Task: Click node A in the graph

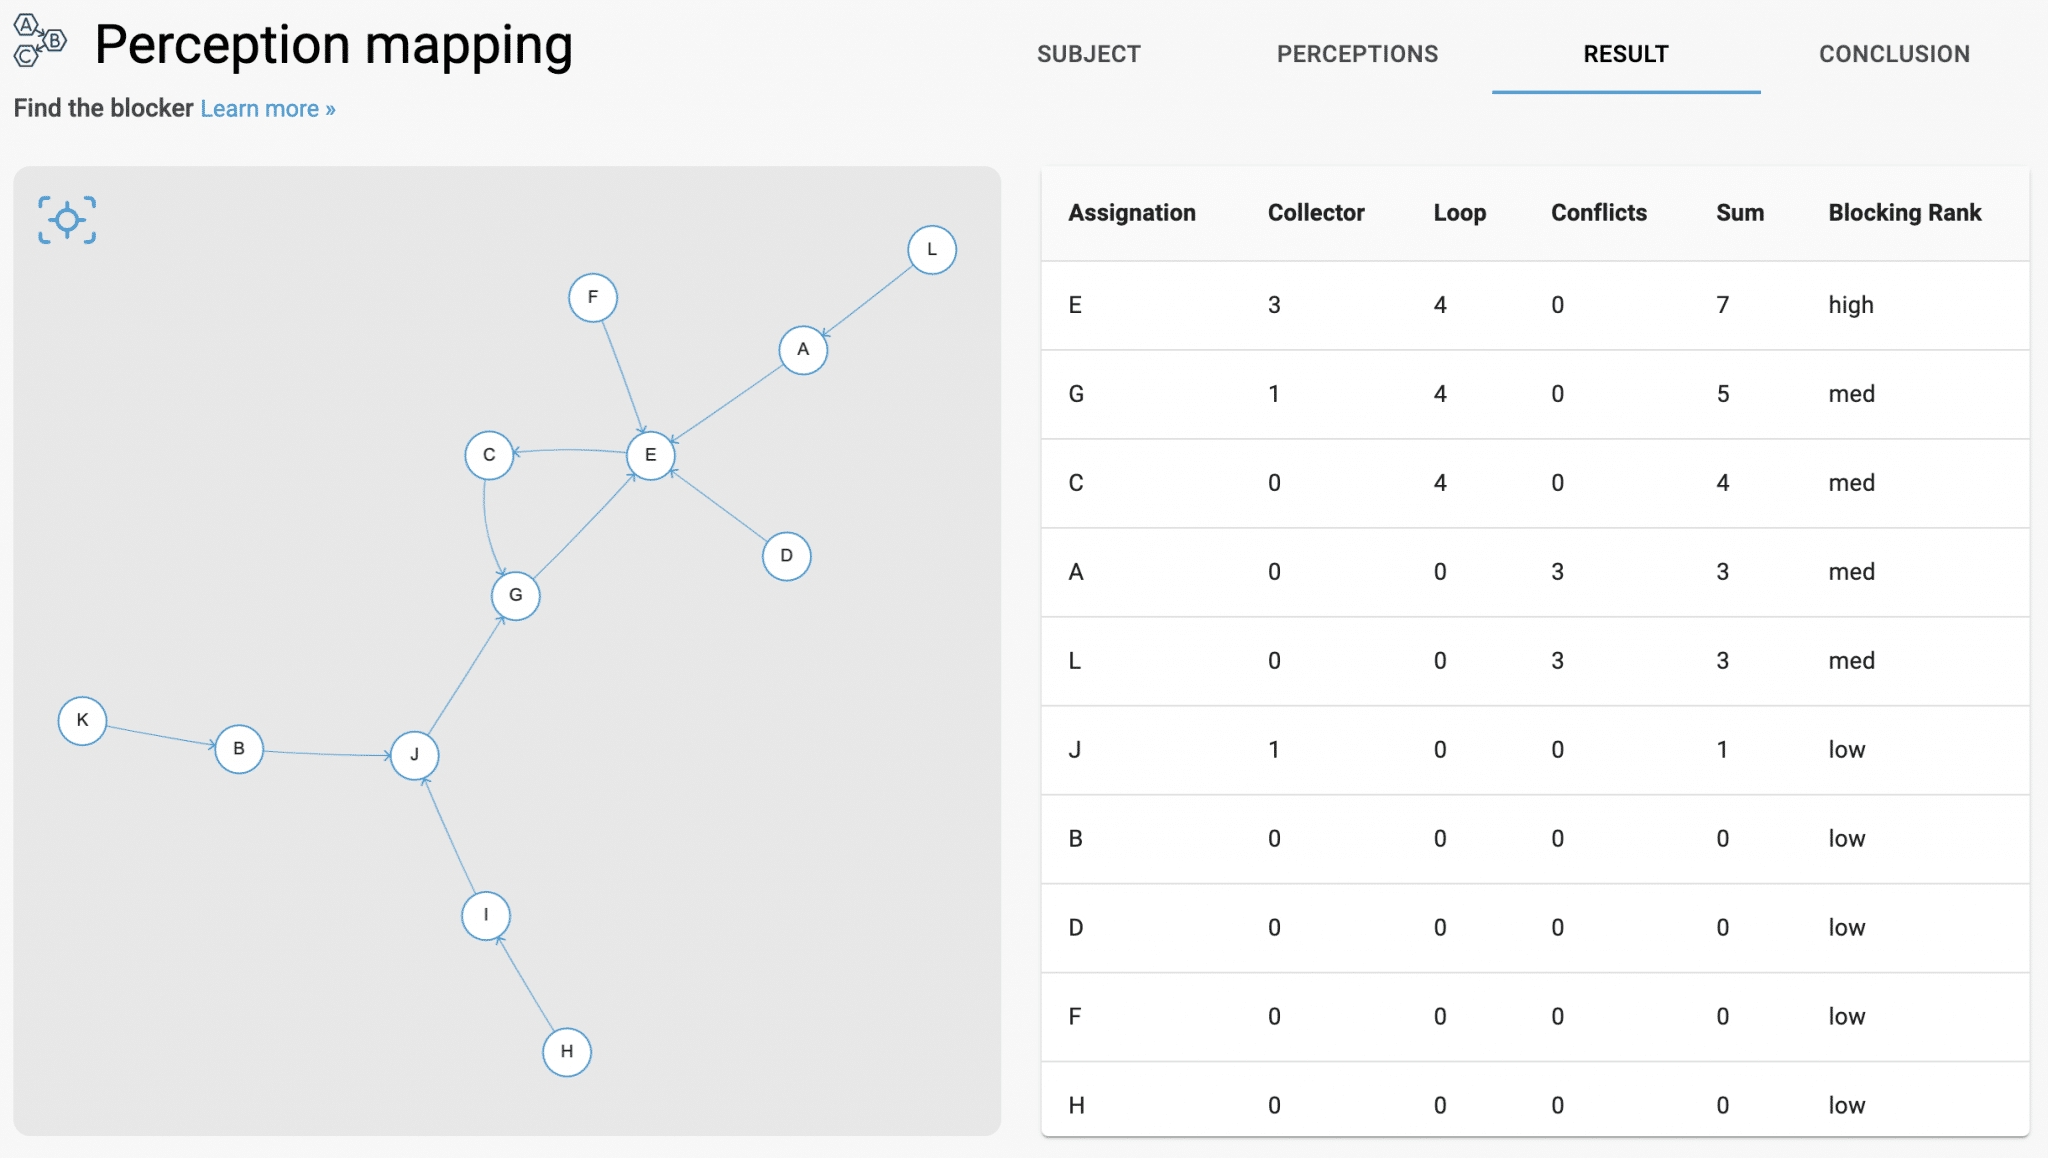Action: pyautogui.click(x=803, y=350)
